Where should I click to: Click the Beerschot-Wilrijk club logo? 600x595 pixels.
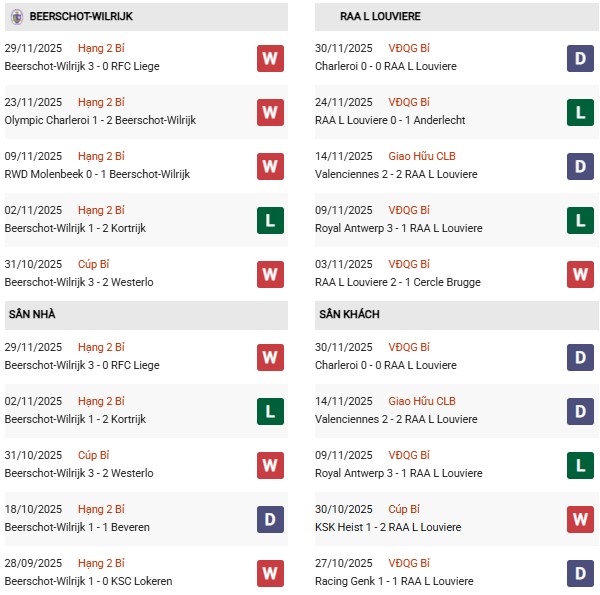coord(16,16)
